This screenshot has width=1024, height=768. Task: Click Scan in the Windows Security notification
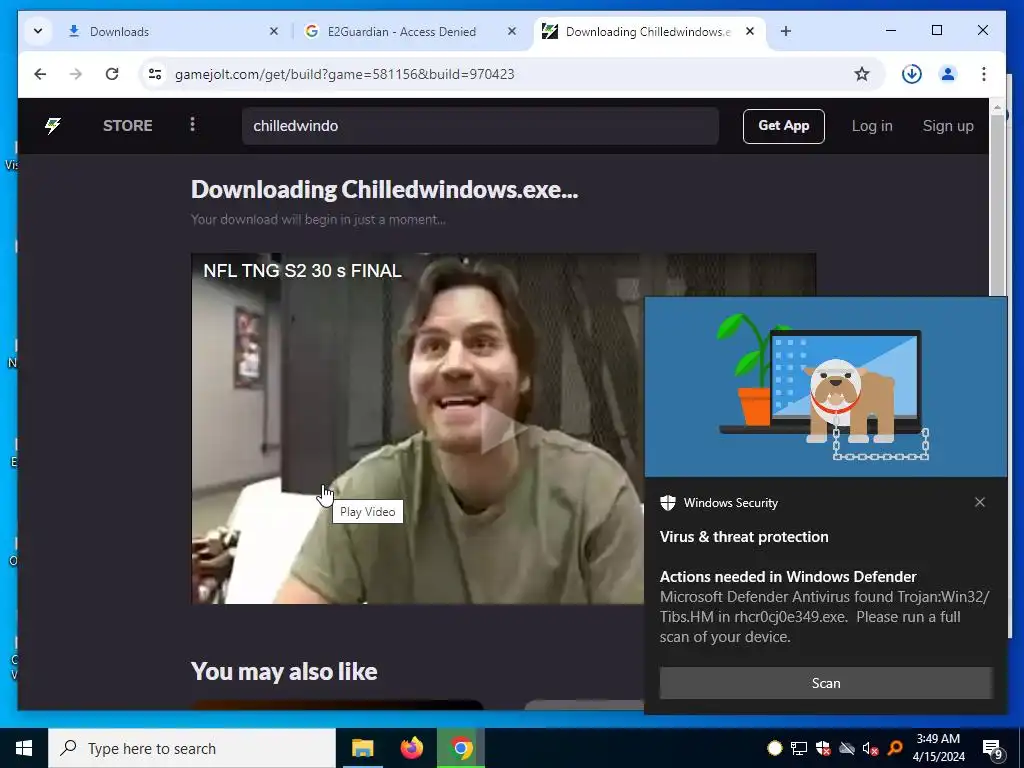(x=825, y=683)
